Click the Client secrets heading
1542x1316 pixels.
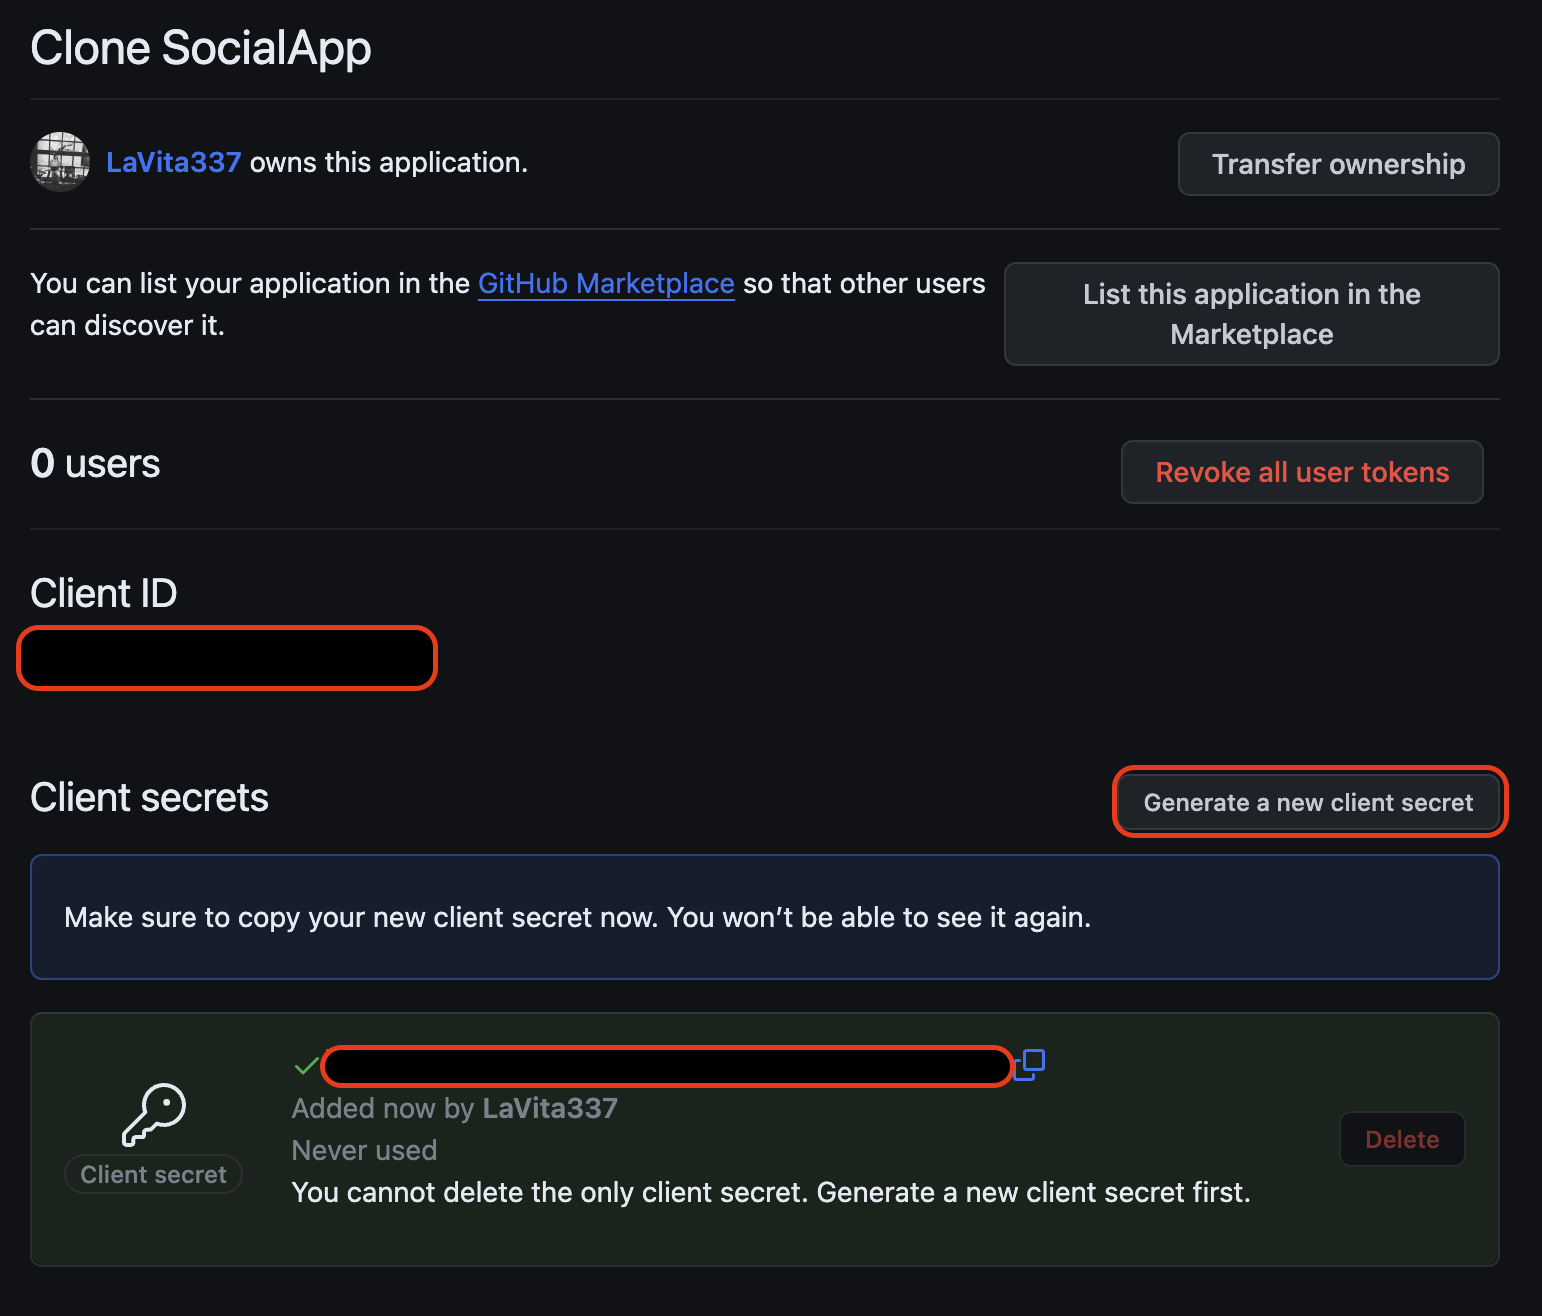pyautogui.click(x=149, y=798)
